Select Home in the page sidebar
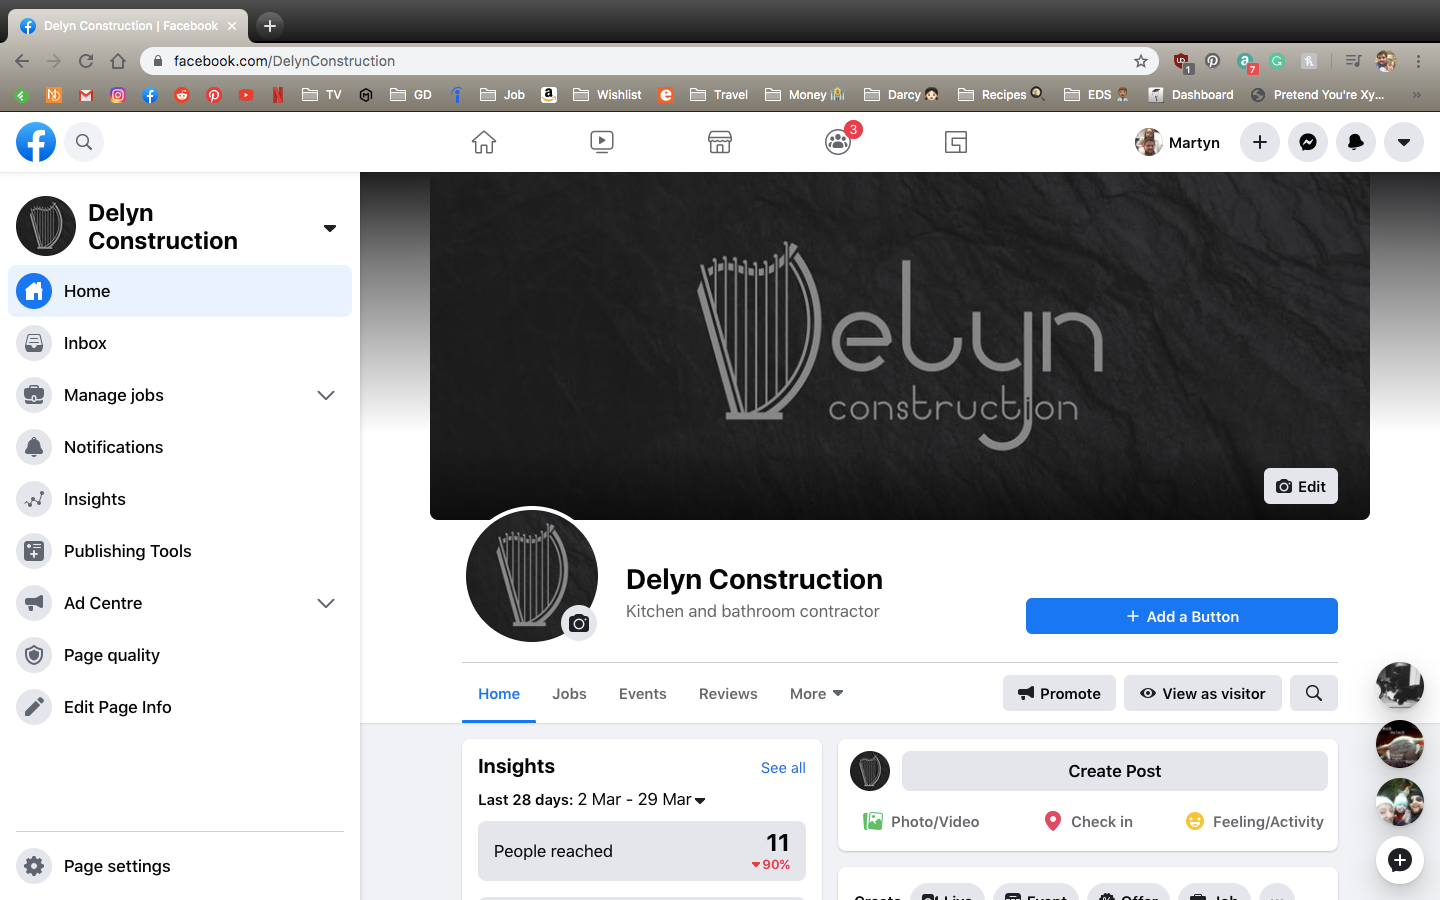Viewport: 1440px width, 900px height. click(x=180, y=291)
